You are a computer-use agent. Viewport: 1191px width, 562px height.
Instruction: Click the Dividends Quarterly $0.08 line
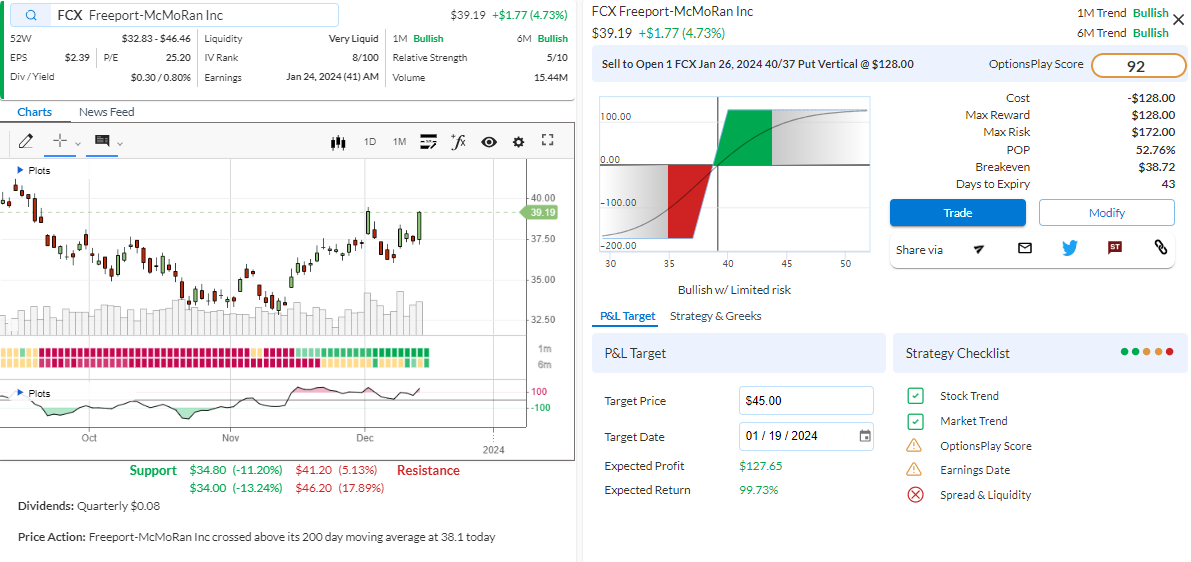point(89,505)
